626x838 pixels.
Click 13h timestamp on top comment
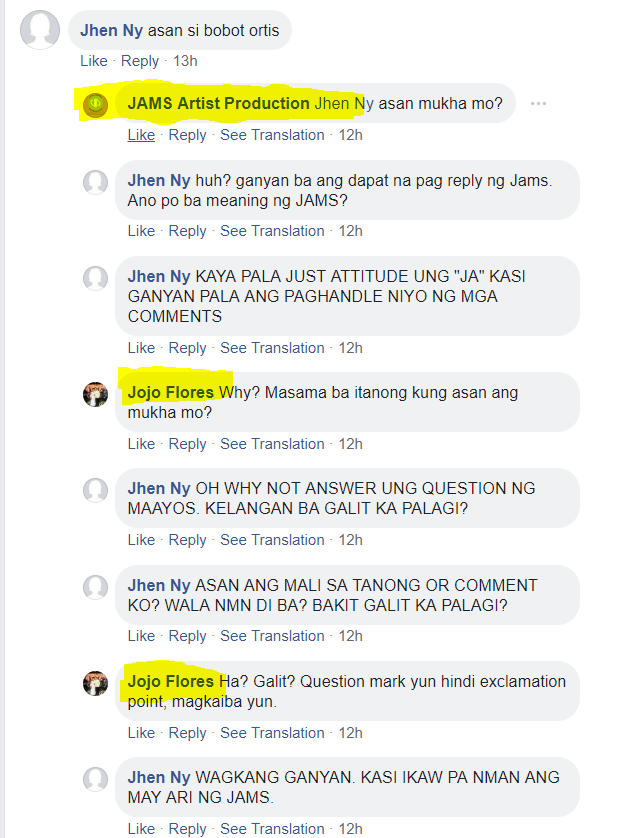click(185, 61)
